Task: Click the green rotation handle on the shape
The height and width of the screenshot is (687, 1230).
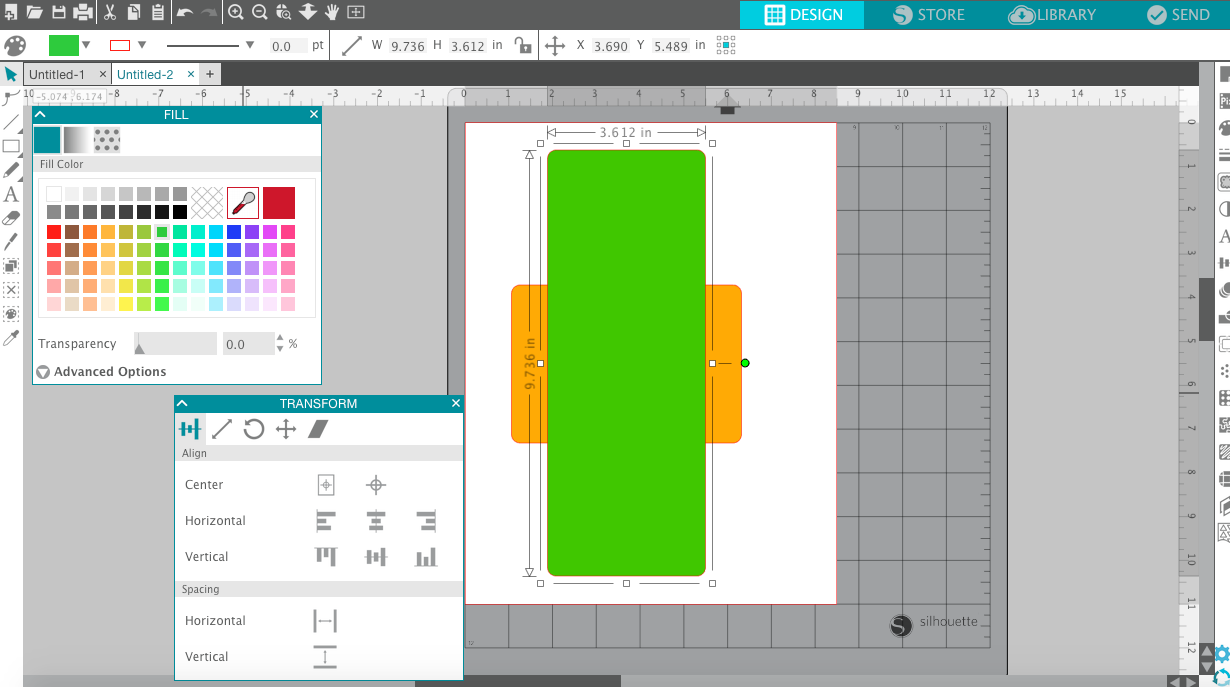Action: 745,363
